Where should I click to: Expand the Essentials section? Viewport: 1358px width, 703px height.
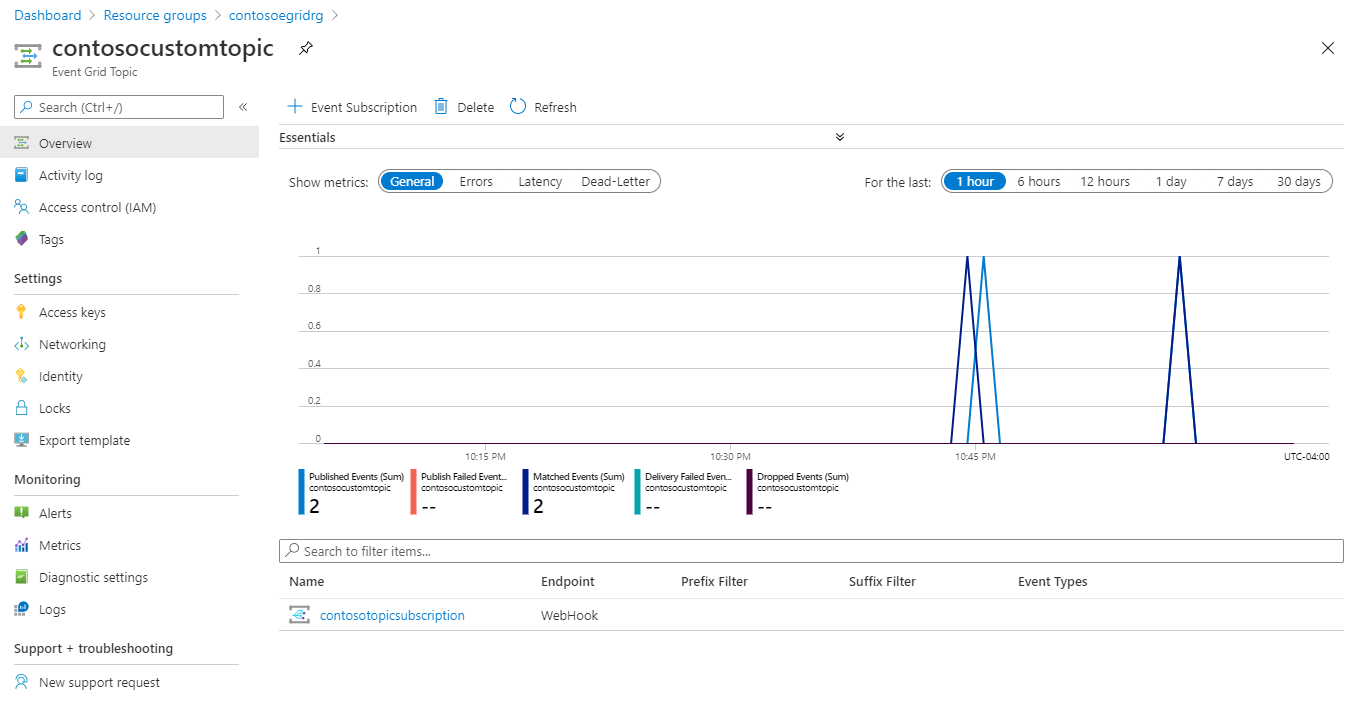click(840, 136)
